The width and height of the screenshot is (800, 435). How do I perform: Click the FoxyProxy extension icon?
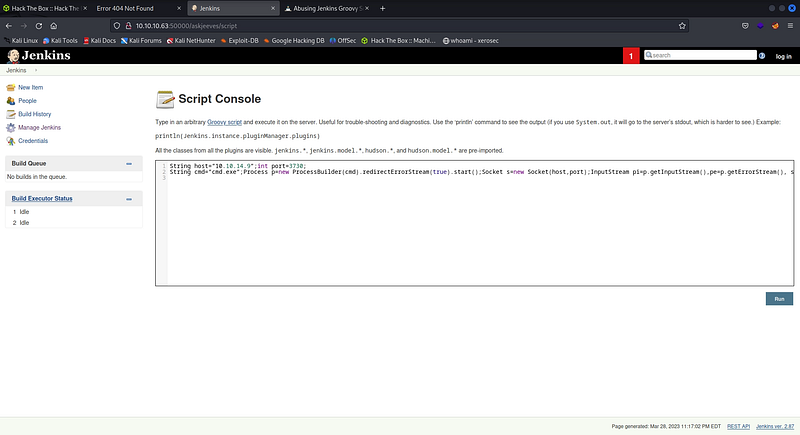tap(775, 25)
